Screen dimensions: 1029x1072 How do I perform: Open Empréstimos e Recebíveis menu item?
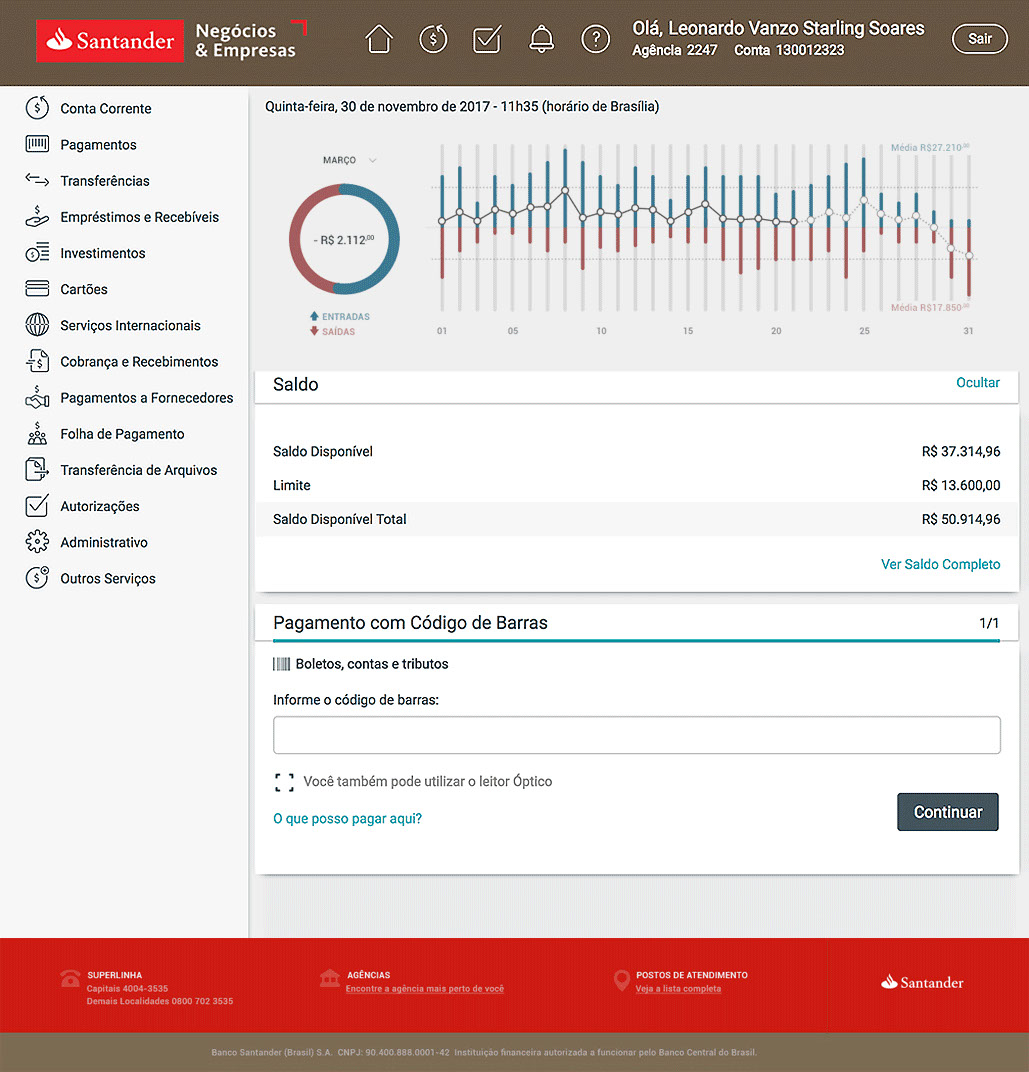click(x=139, y=217)
